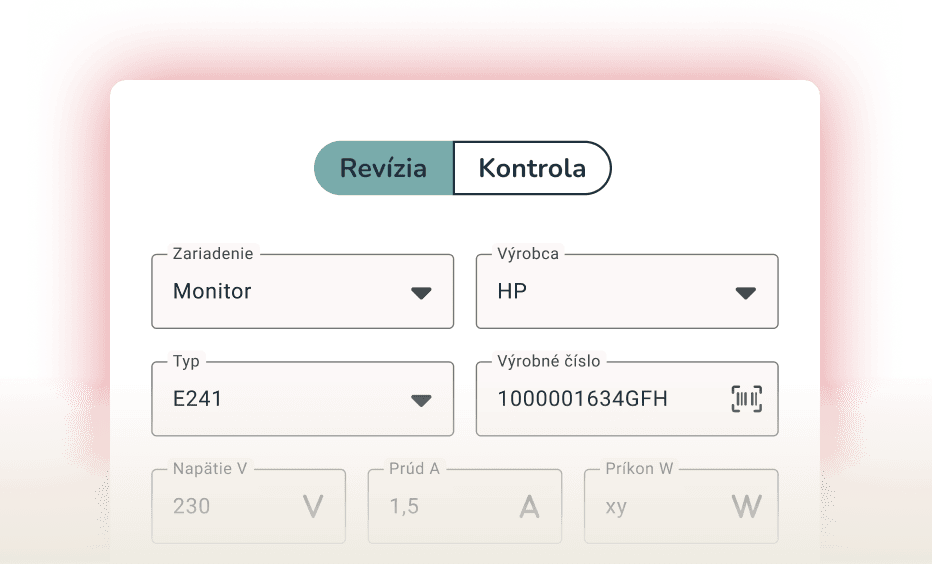Open the Zariadenie dropdown showing Monitor
932x564 pixels.
click(x=280, y=292)
